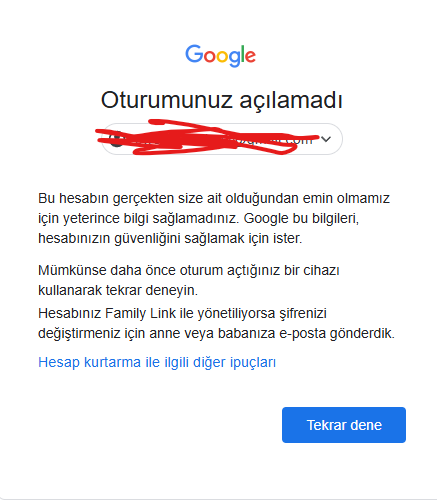The height and width of the screenshot is (500, 437).
Task: Hit the 'Tekrar dene' button
Action: click(x=344, y=425)
